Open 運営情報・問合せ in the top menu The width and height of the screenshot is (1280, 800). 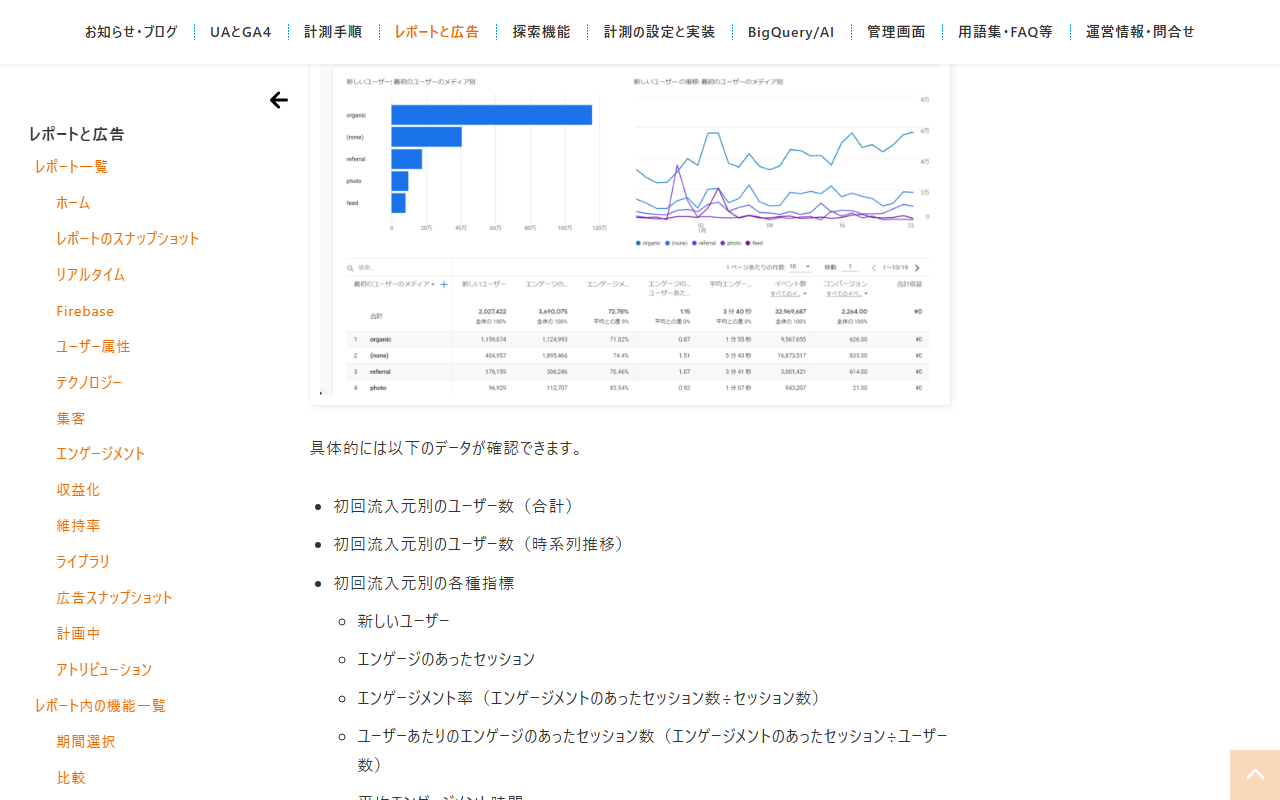1140,32
